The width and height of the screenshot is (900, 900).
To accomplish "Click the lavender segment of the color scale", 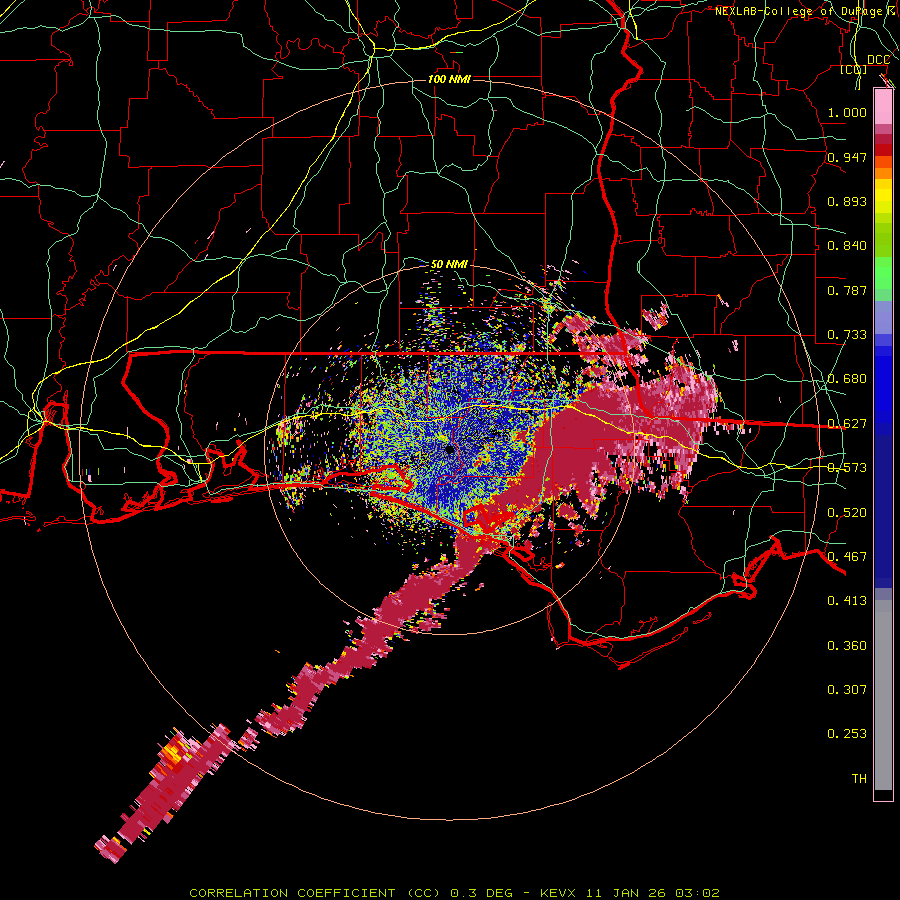I will 883,317.
